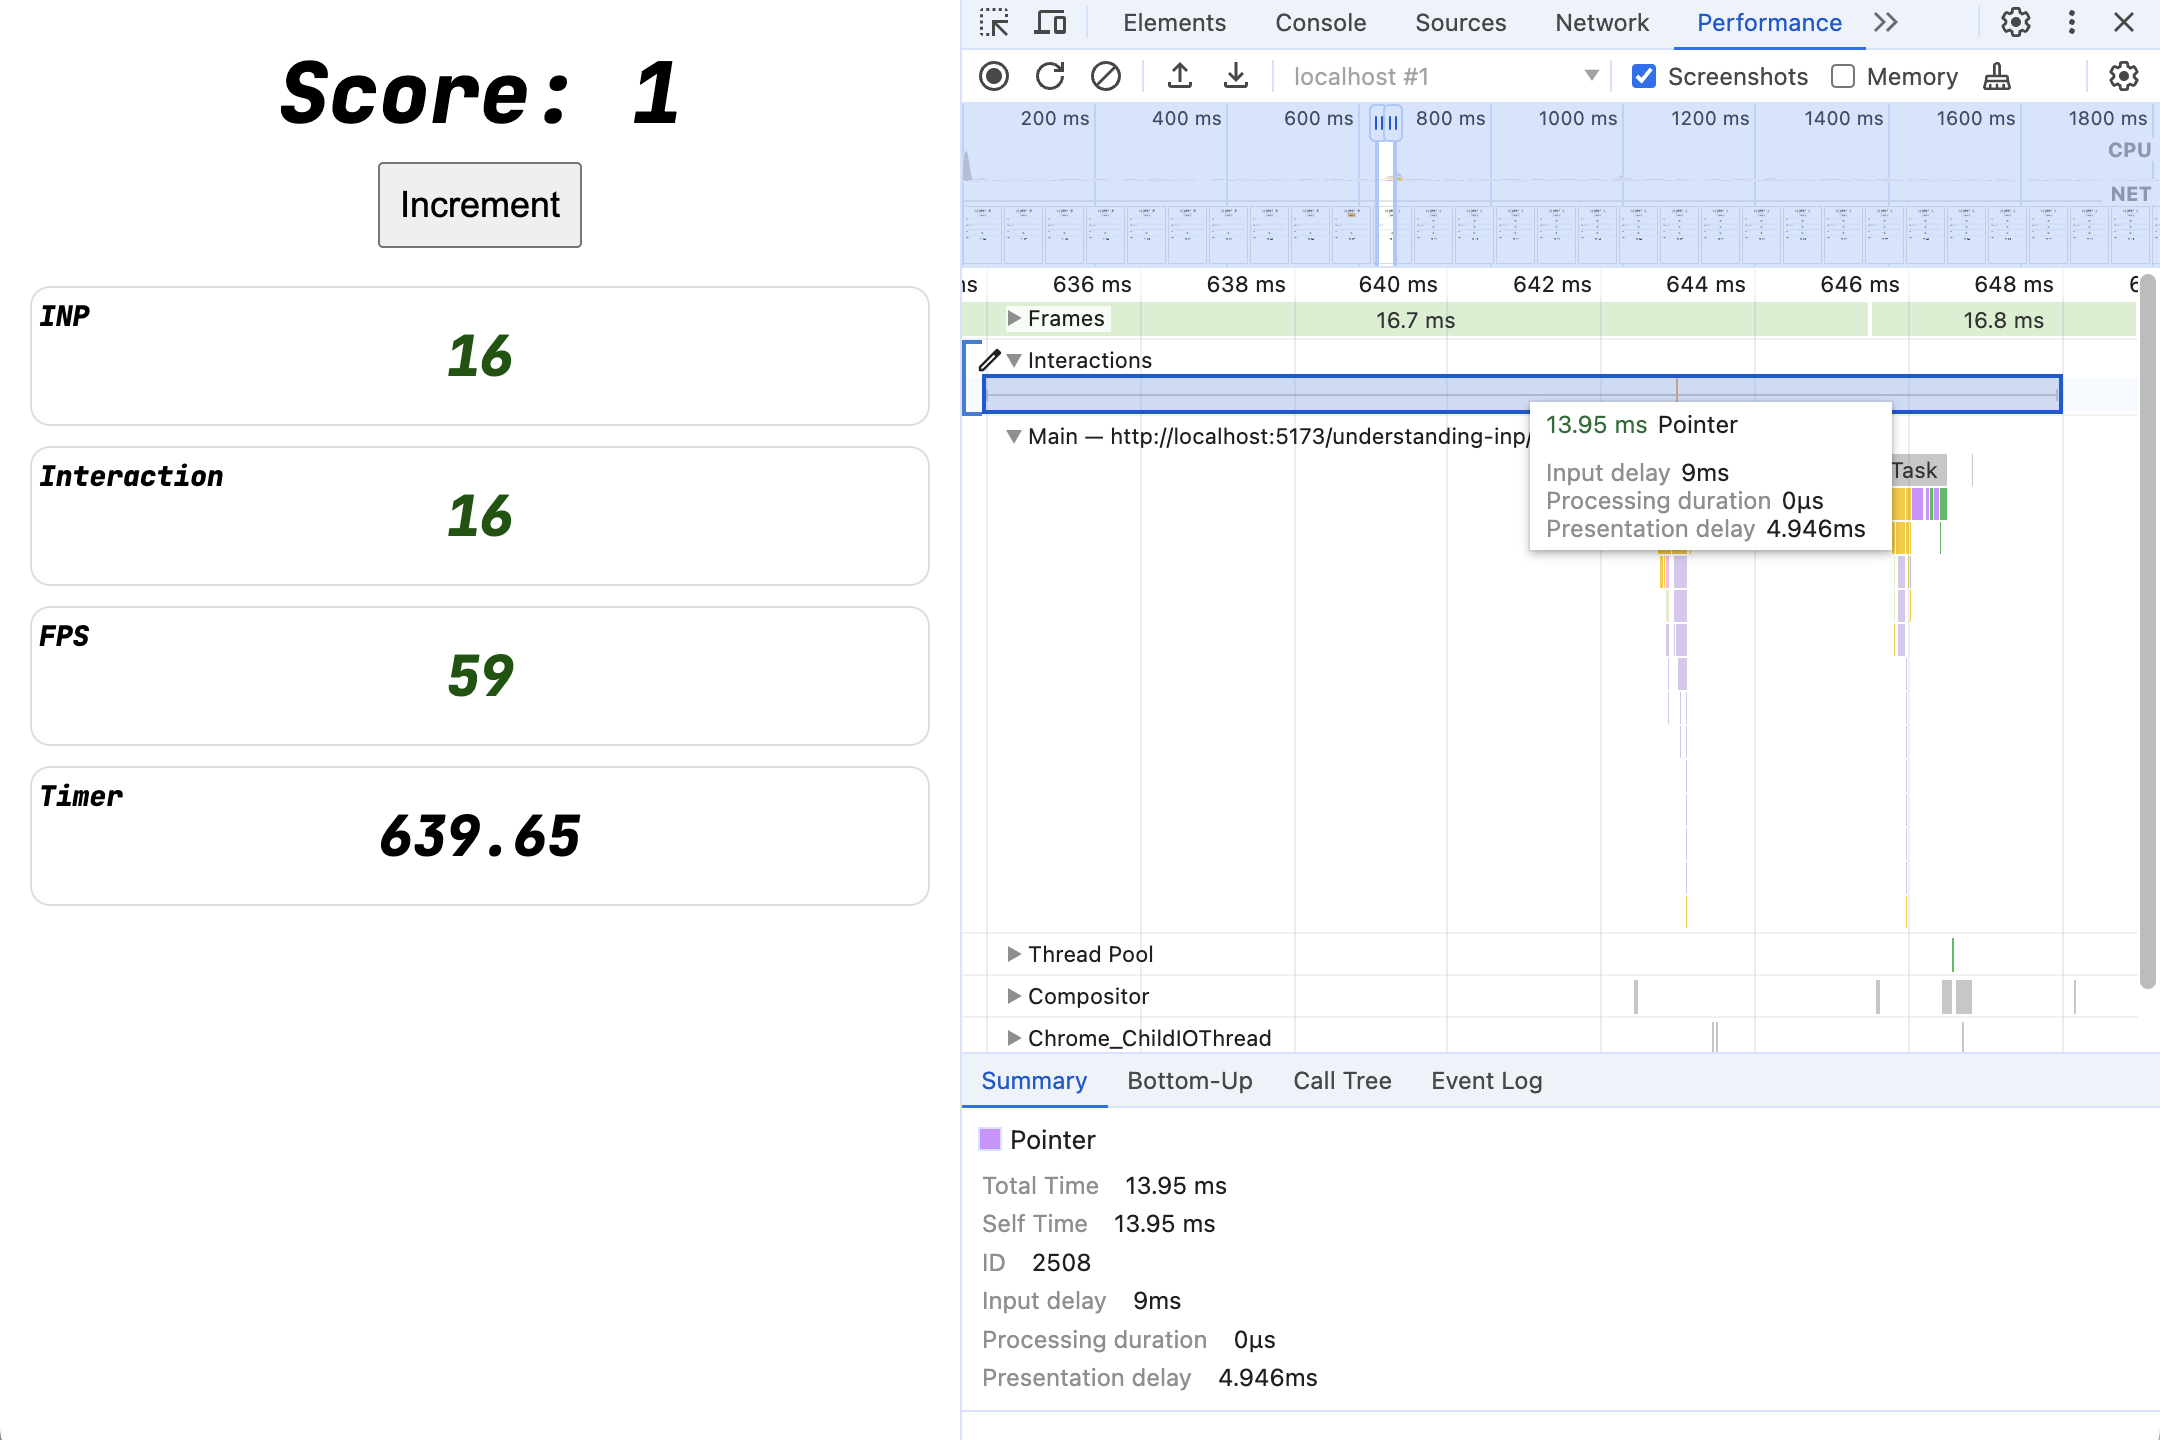Click the reload performance button
This screenshot has height=1440, width=2160.
pyautogui.click(x=1051, y=76)
